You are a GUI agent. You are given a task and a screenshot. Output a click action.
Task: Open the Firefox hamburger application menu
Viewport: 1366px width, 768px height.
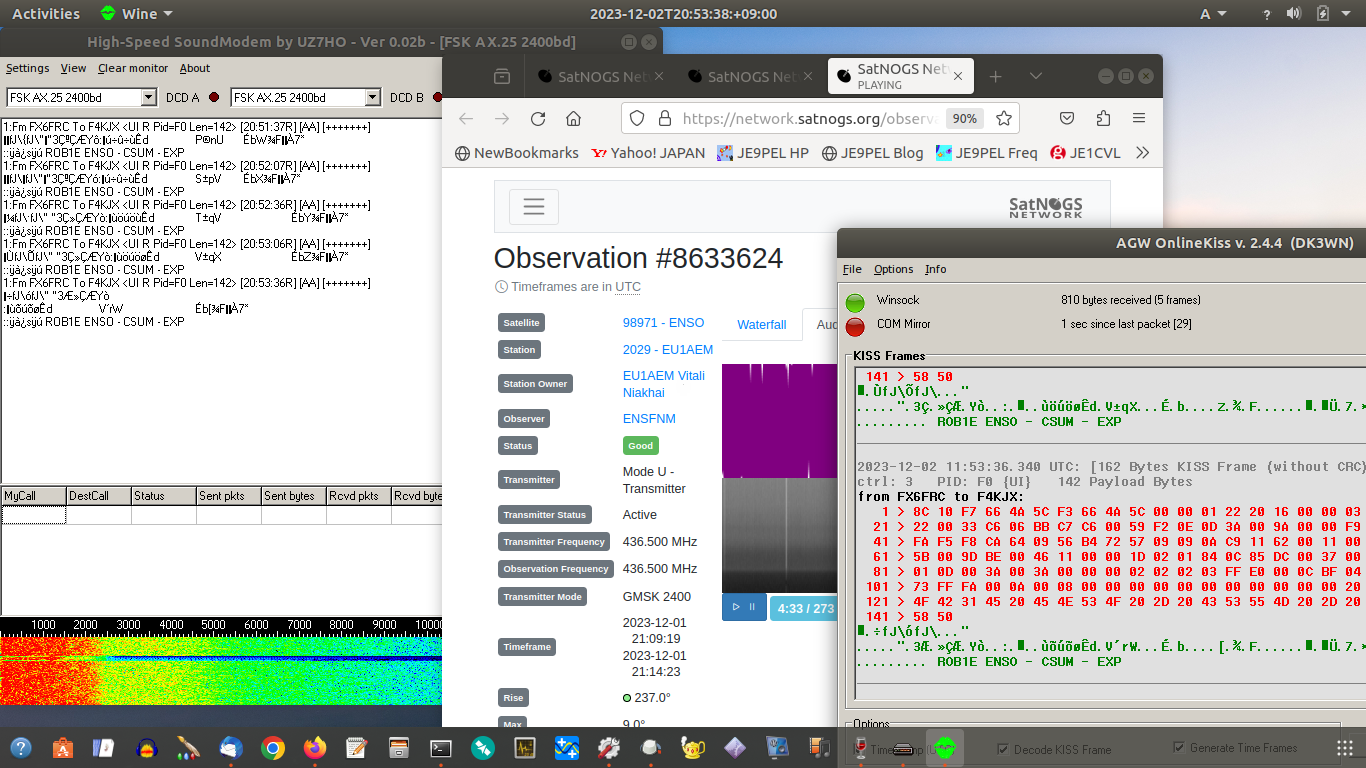(x=1139, y=118)
